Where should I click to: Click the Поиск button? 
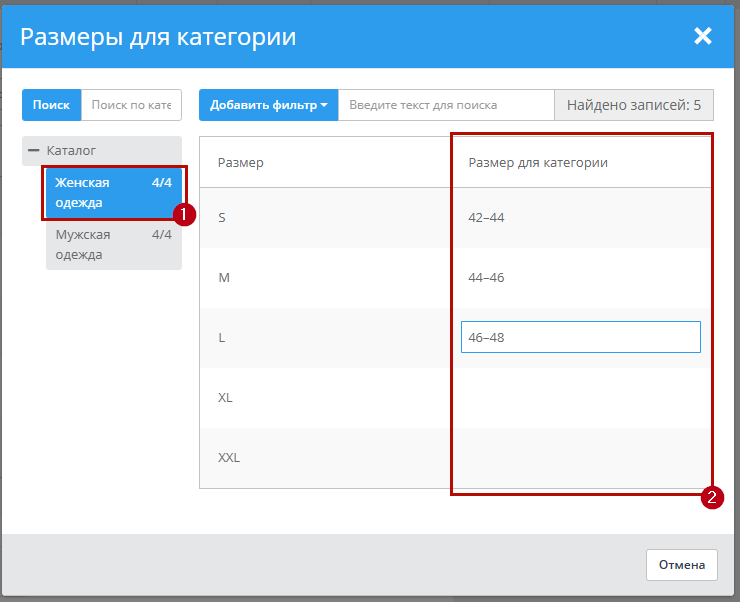tap(51, 105)
